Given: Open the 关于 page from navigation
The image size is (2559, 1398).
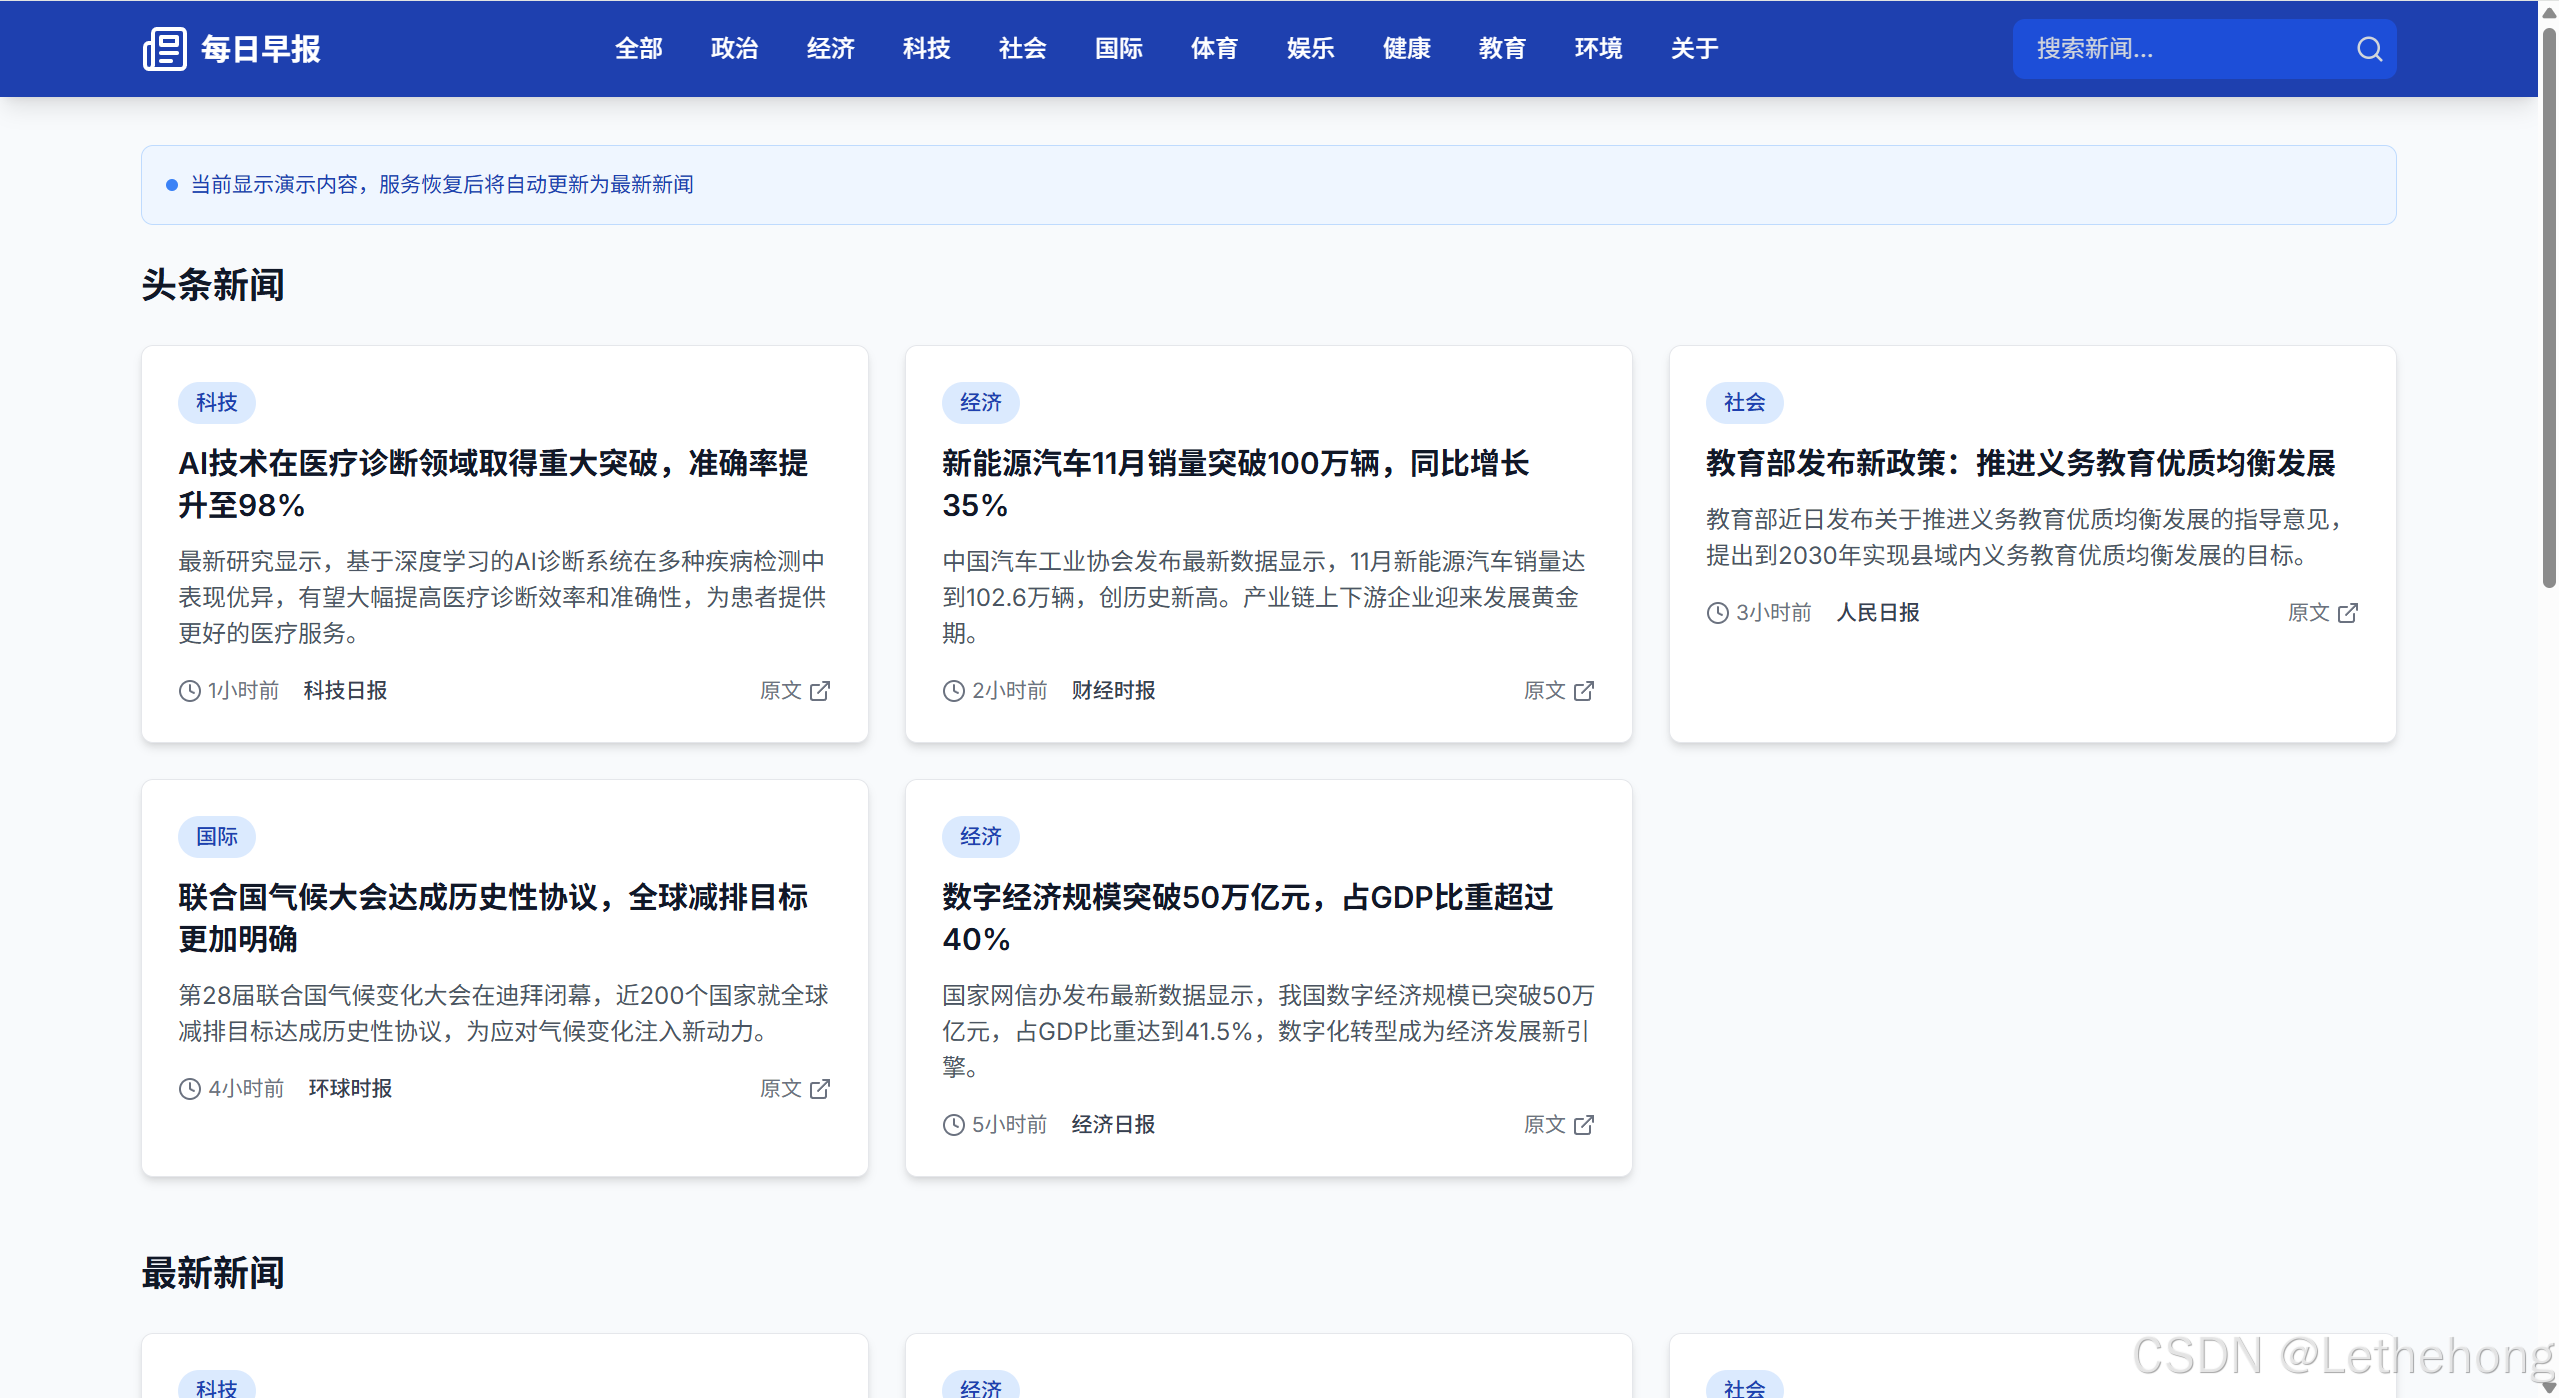Looking at the screenshot, I should point(1693,48).
